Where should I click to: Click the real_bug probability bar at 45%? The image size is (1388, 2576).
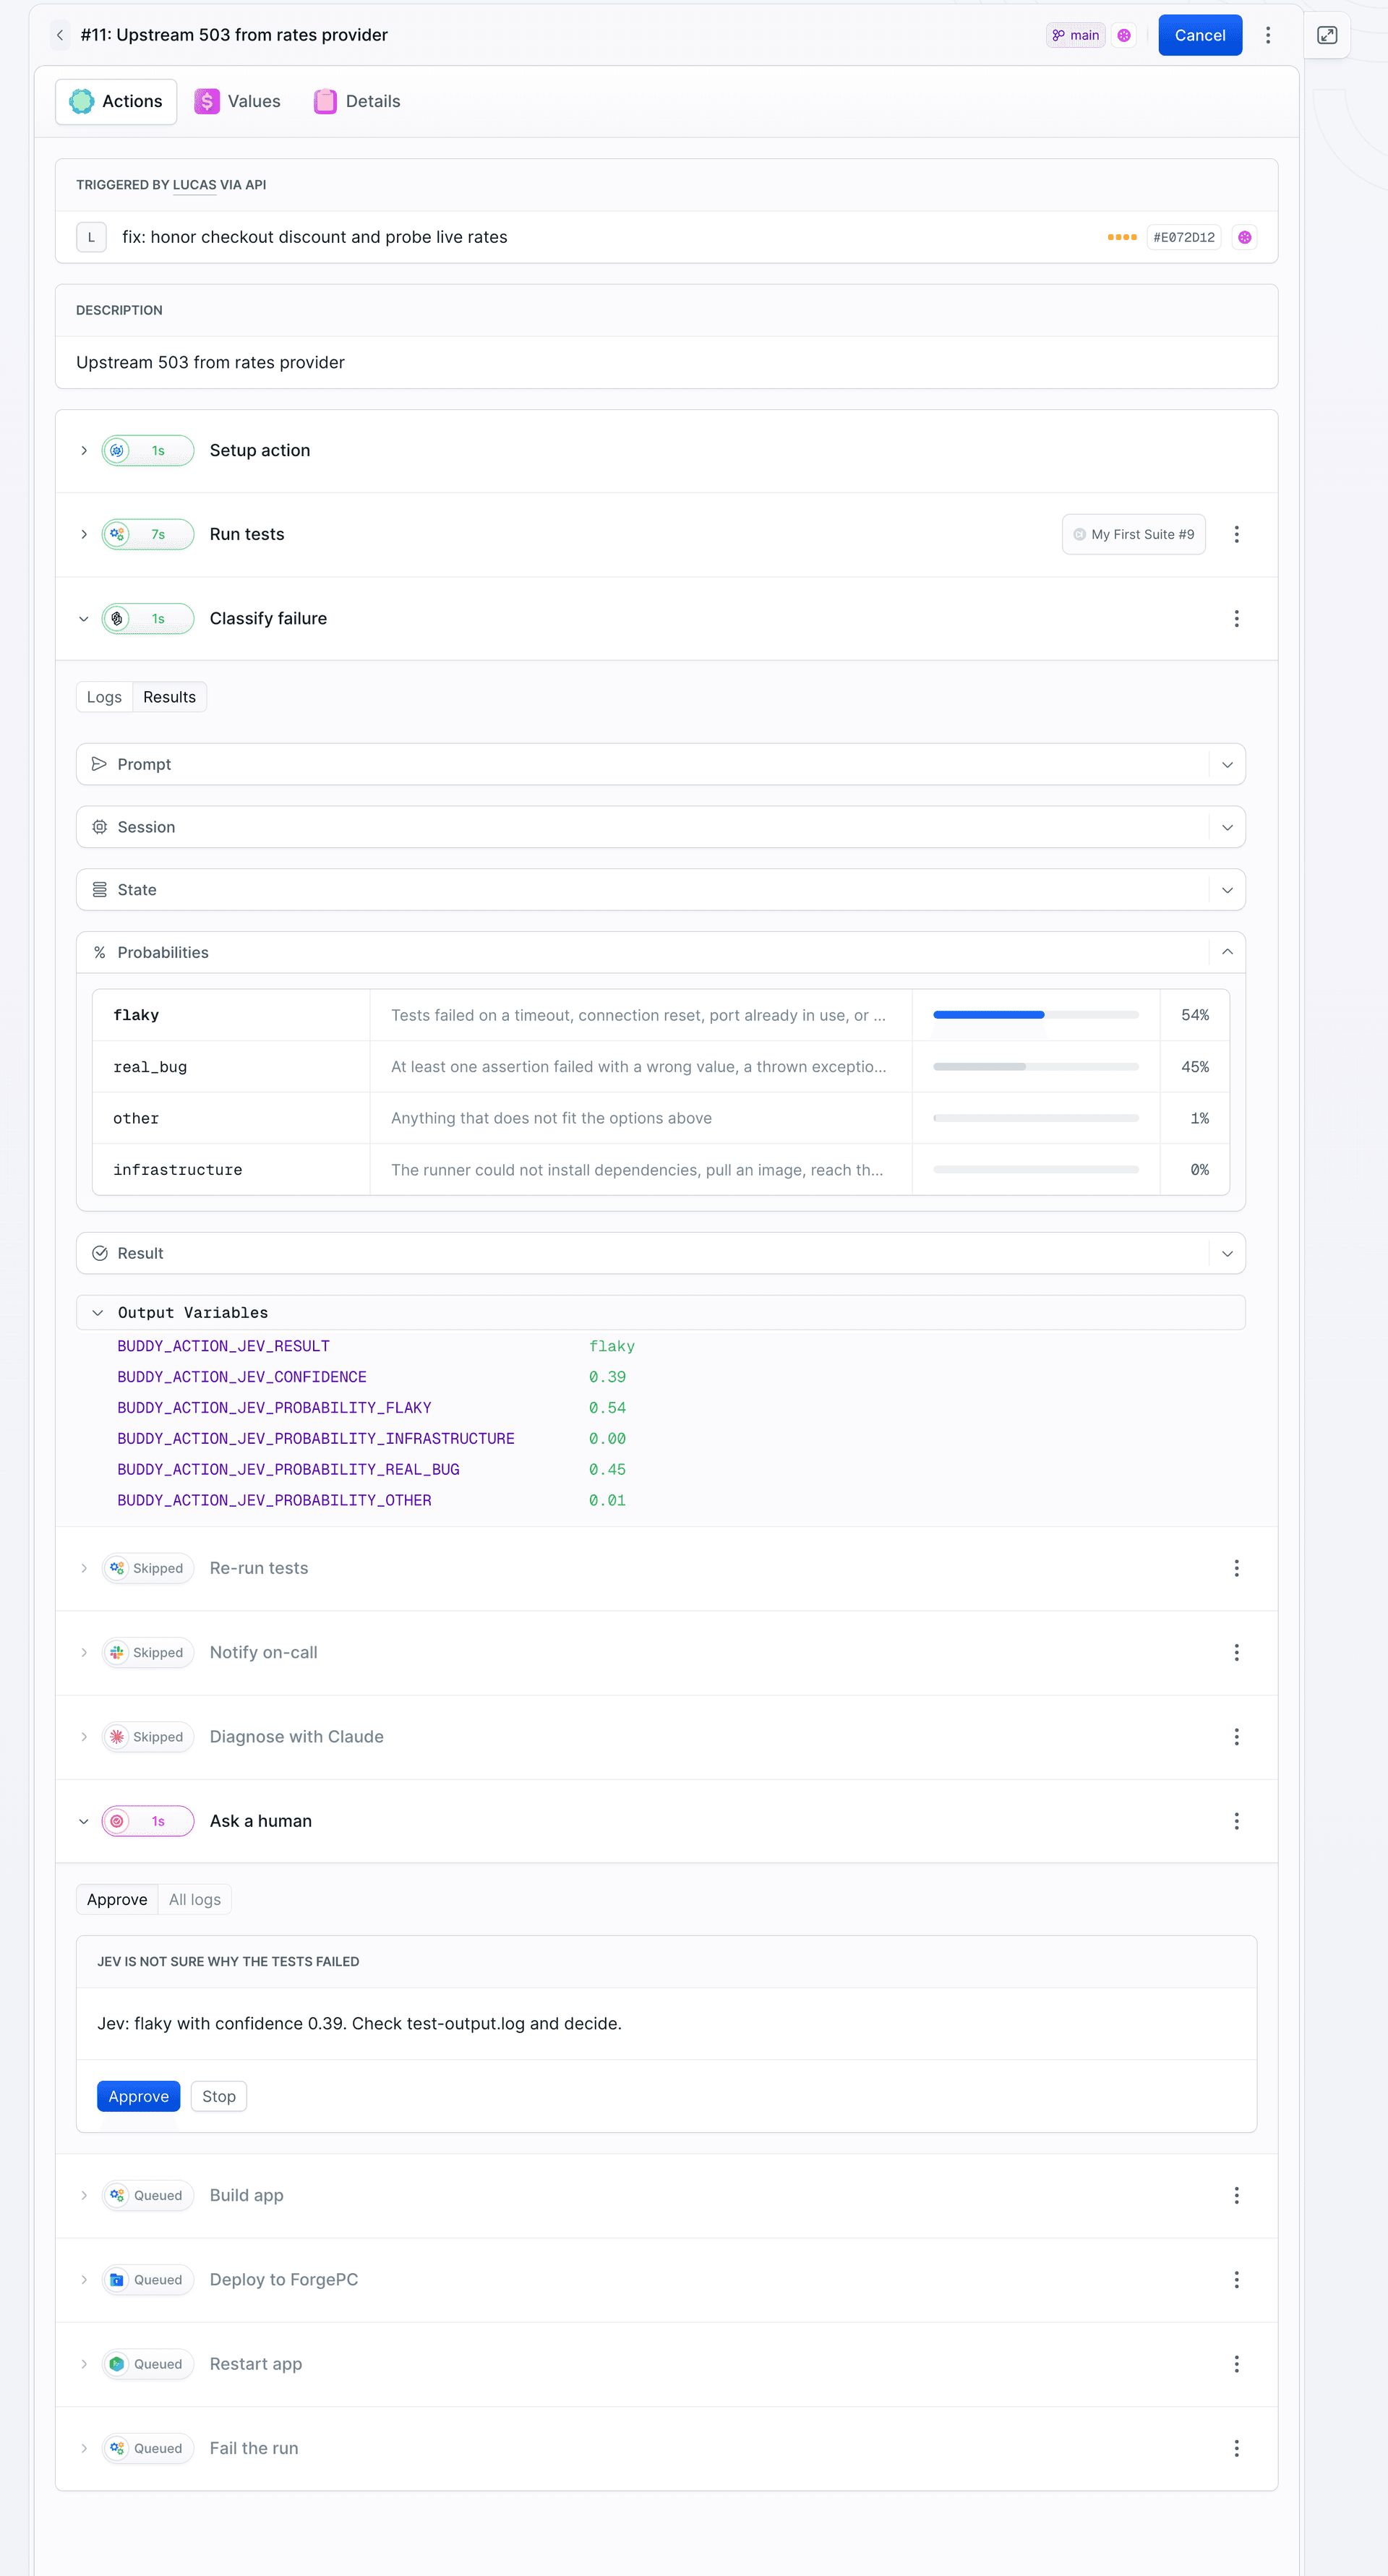[1036, 1067]
